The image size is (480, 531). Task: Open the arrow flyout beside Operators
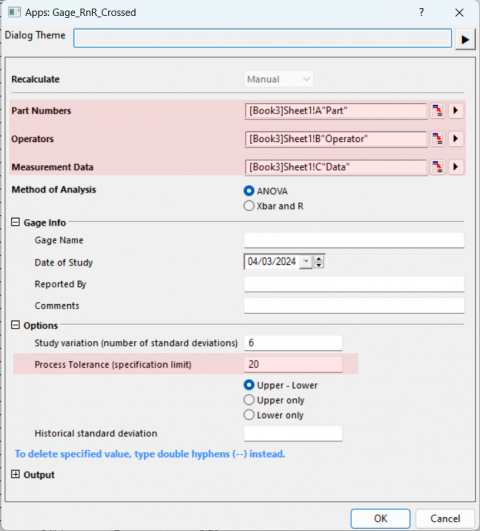click(x=456, y=139)
